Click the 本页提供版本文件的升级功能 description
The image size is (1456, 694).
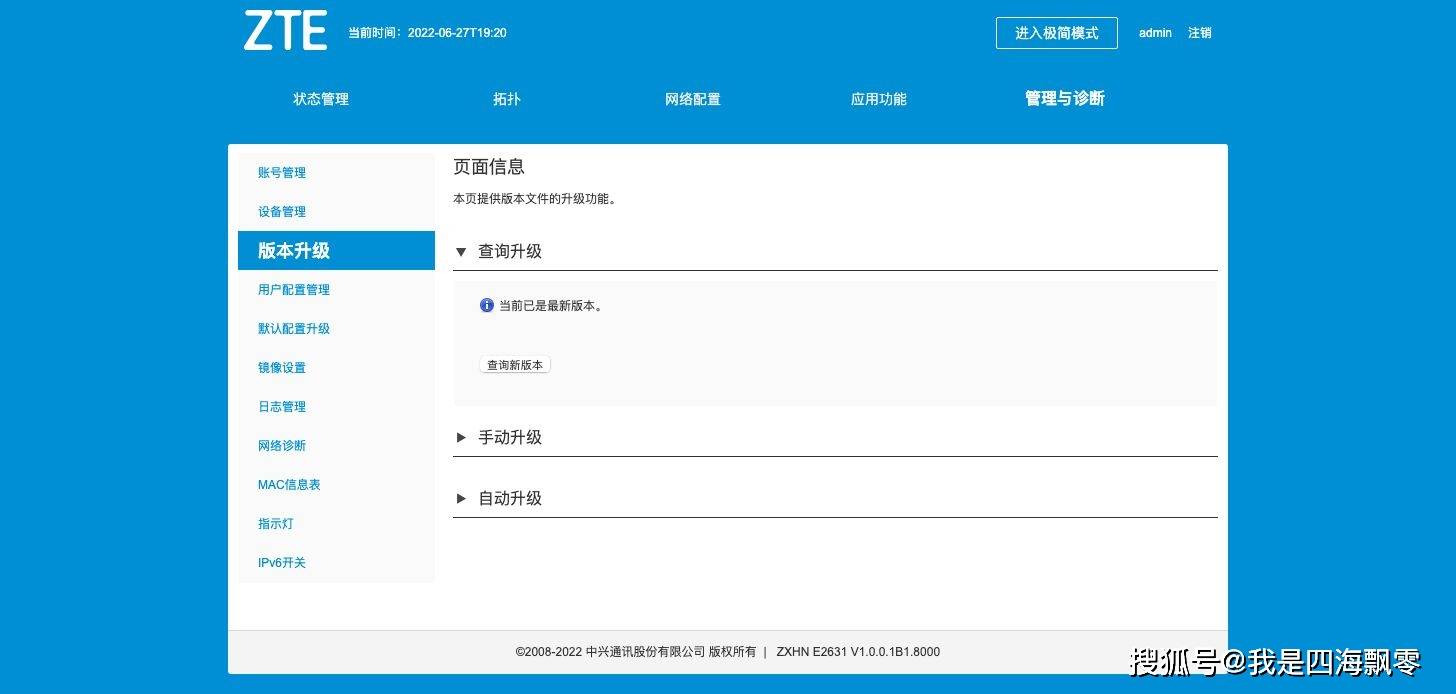535,199
